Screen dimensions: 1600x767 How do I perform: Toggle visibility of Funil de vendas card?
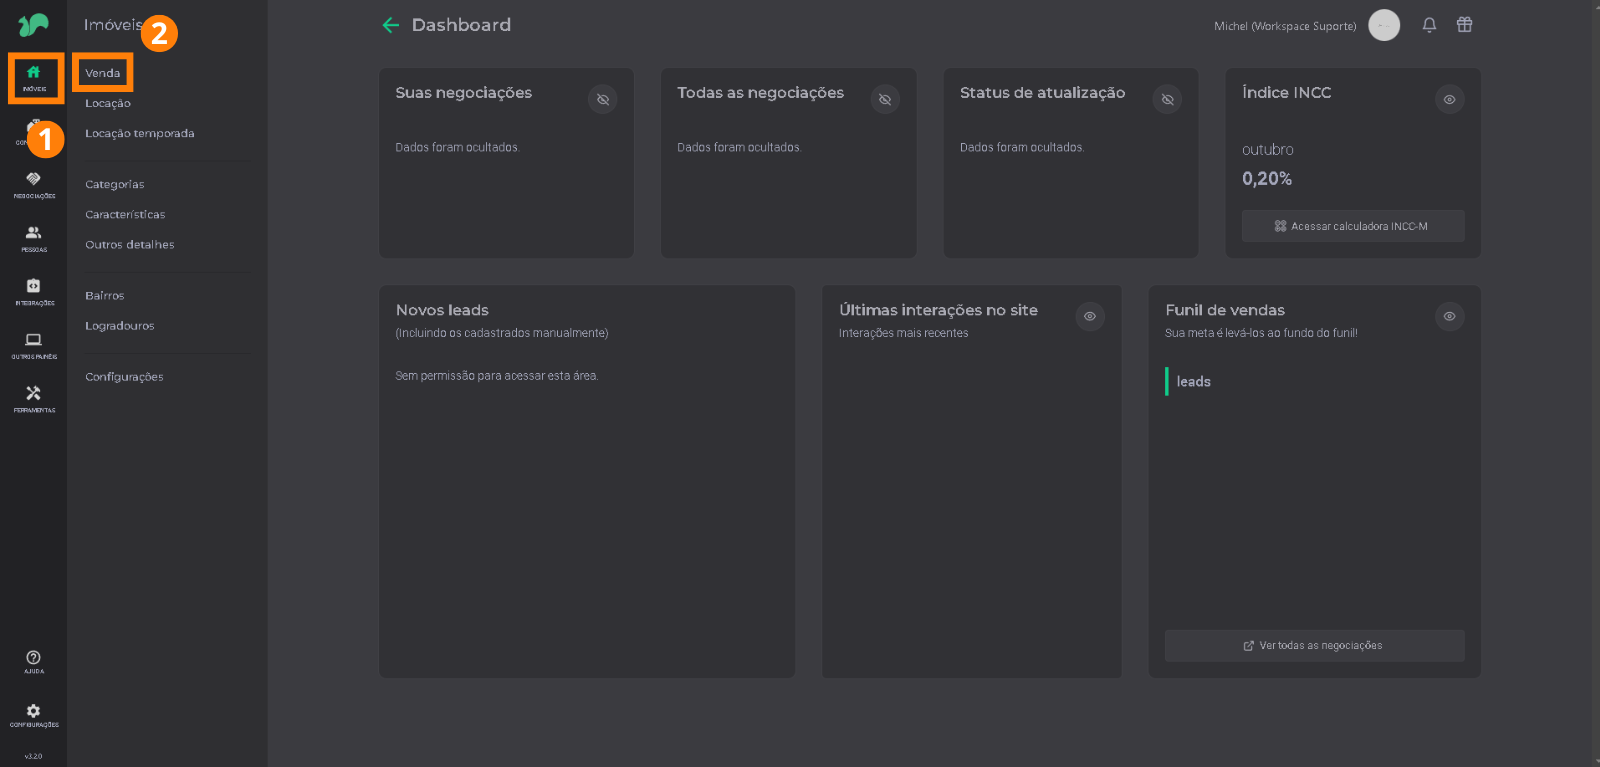(x=1449, y=316)
